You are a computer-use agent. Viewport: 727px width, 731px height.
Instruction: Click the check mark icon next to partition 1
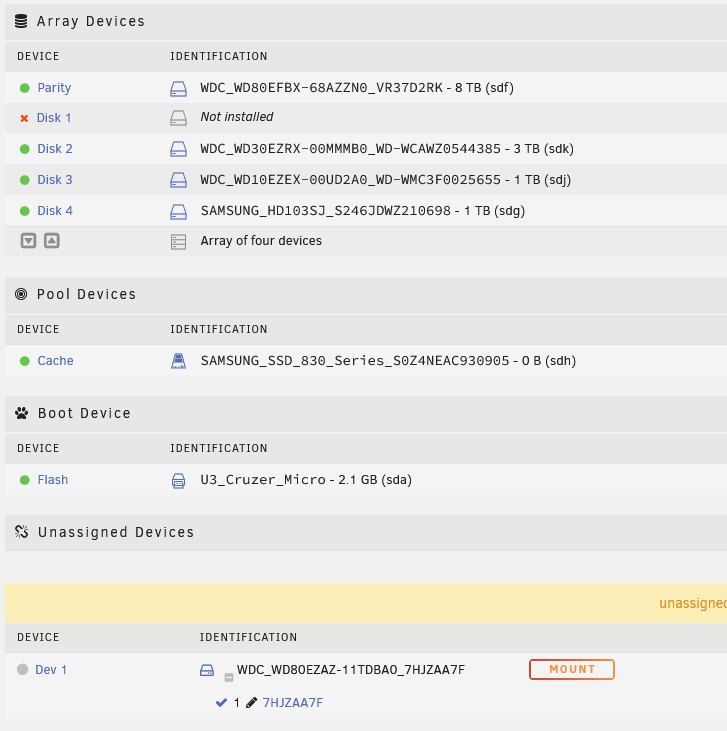pyautogui.click(x=221, y=703)
